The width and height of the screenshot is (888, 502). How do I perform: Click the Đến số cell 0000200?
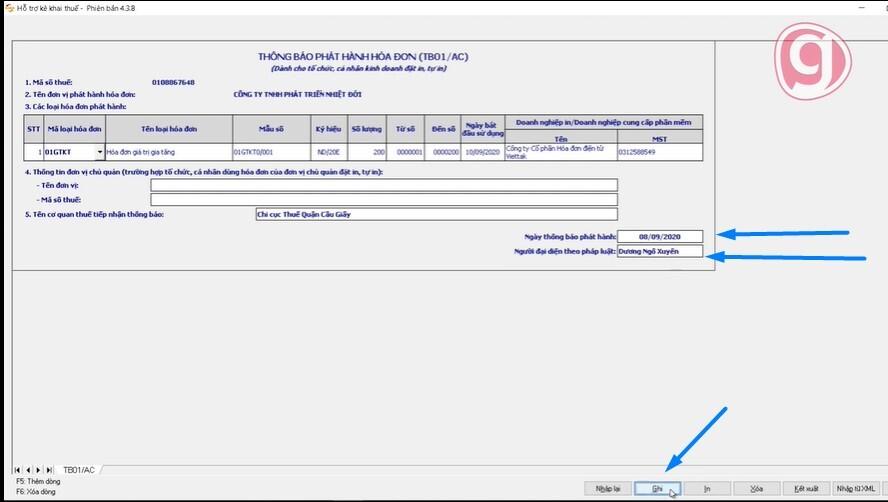tap(442, 152)
